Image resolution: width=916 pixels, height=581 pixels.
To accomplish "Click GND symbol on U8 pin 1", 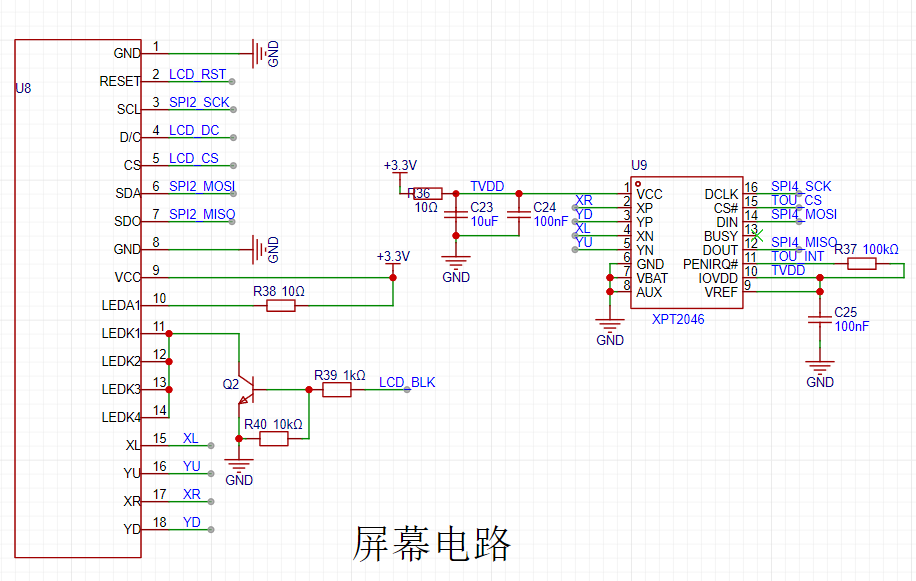I will click(259, 54).
